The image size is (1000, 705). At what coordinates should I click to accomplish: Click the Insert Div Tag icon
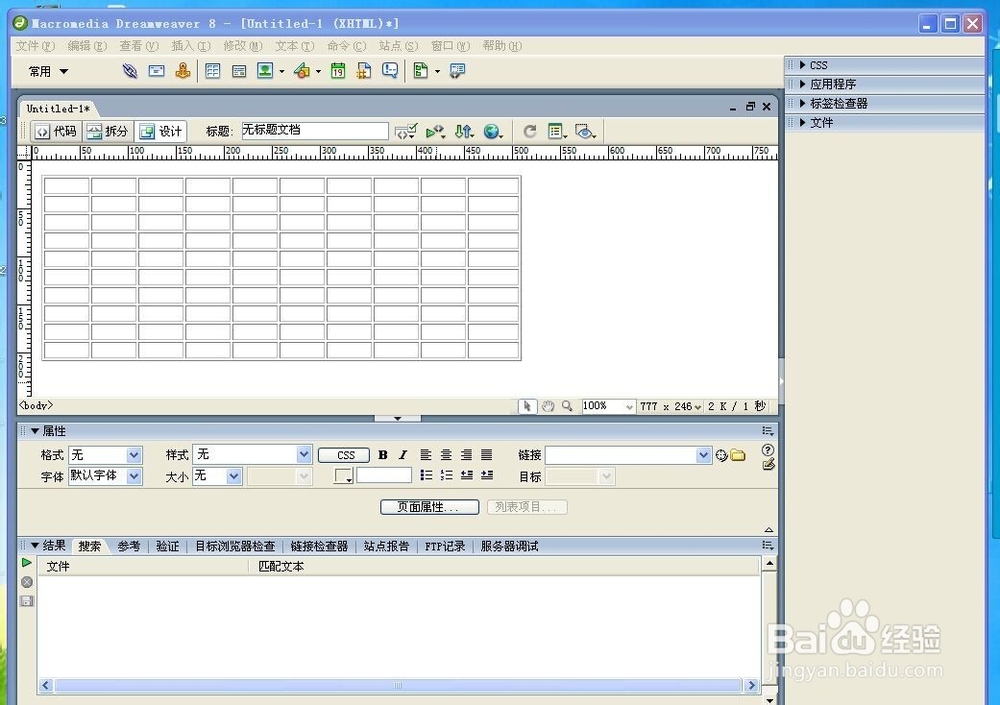pyautogui.click(x=239, y=71)
